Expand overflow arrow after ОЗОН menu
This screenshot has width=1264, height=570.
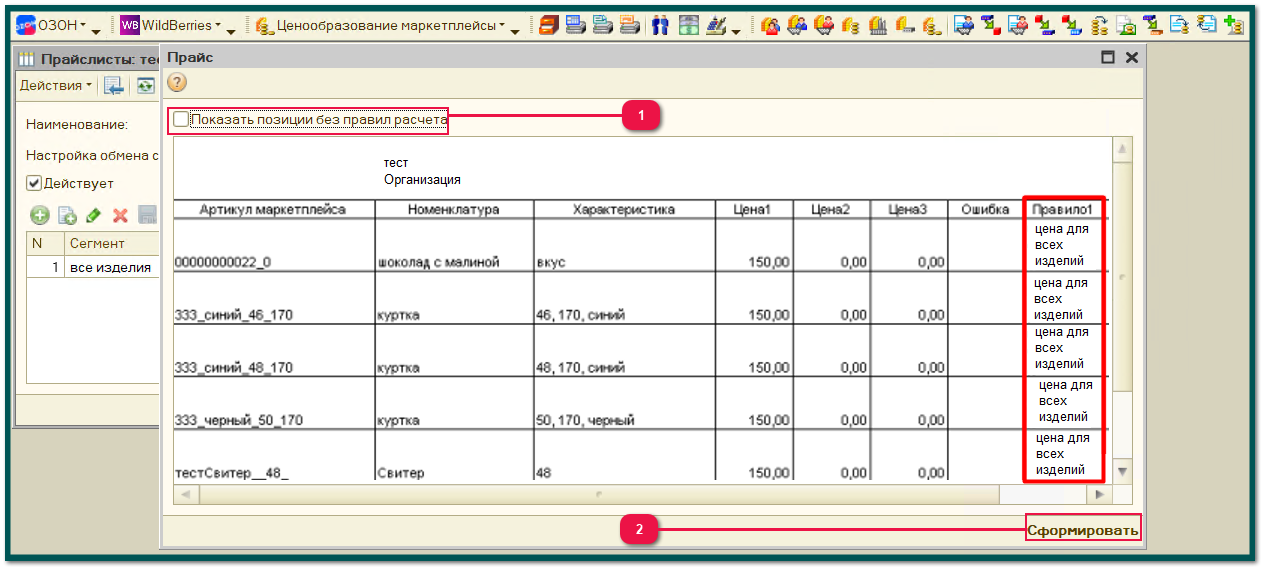click(x=96, y=31)
